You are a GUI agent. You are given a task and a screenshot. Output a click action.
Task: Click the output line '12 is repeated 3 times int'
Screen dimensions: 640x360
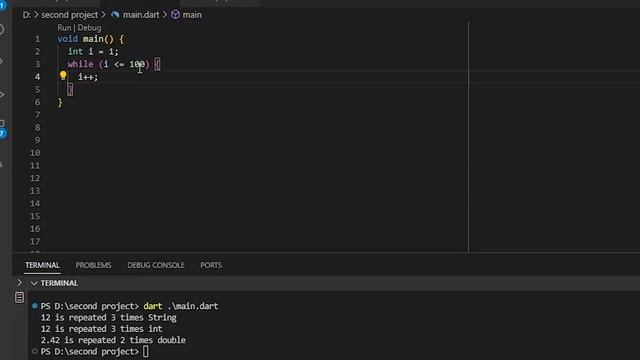[101, 329]
